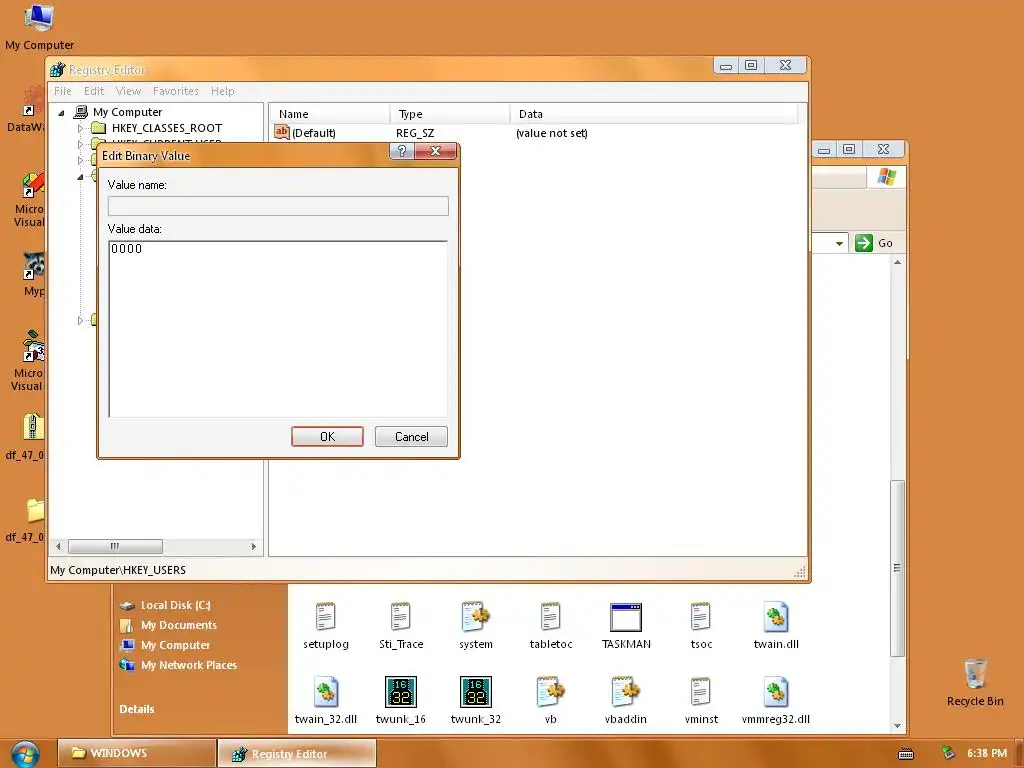
Task: Click the Value name input field
Action: [278, 206]
